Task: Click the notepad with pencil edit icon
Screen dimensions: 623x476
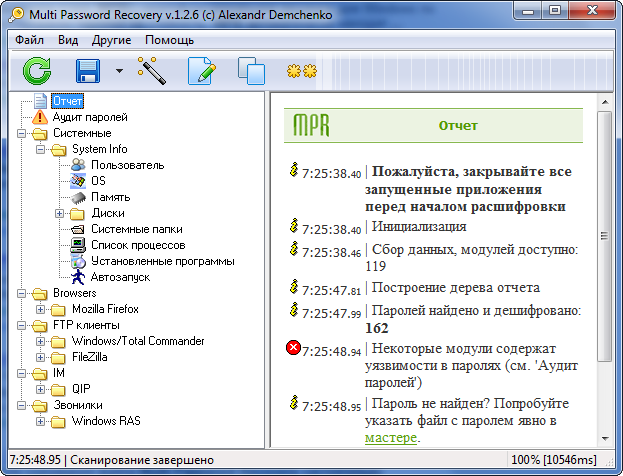Action: [201, 71]
